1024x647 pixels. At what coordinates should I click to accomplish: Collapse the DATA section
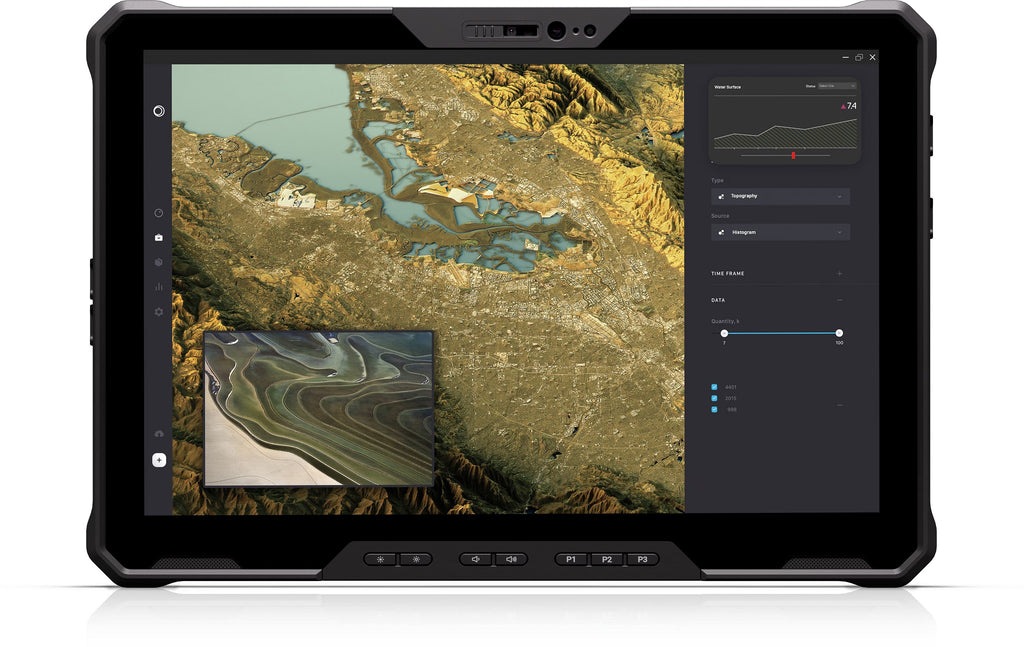tap(838, 299)
